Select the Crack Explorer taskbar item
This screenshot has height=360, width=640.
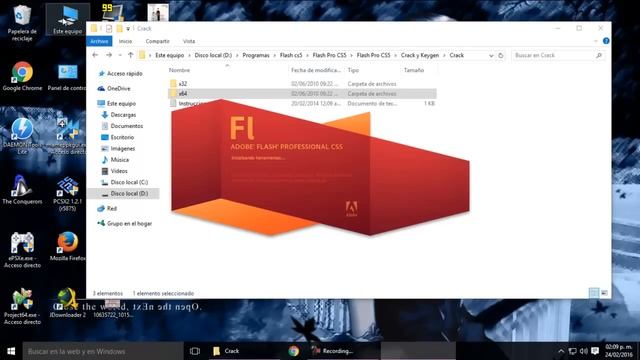[245, 351]
